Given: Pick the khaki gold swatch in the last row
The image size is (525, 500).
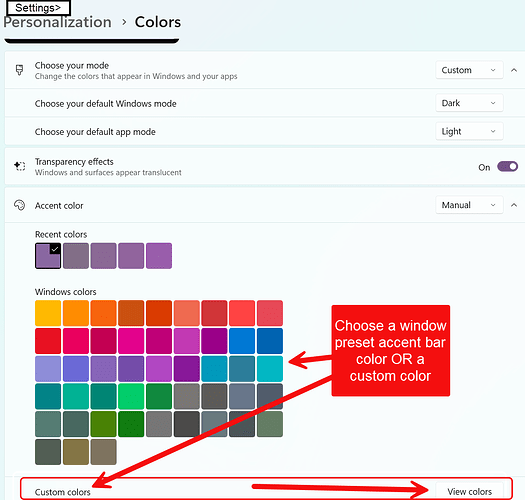Looking at the screenshot, I should click(76, 452).
